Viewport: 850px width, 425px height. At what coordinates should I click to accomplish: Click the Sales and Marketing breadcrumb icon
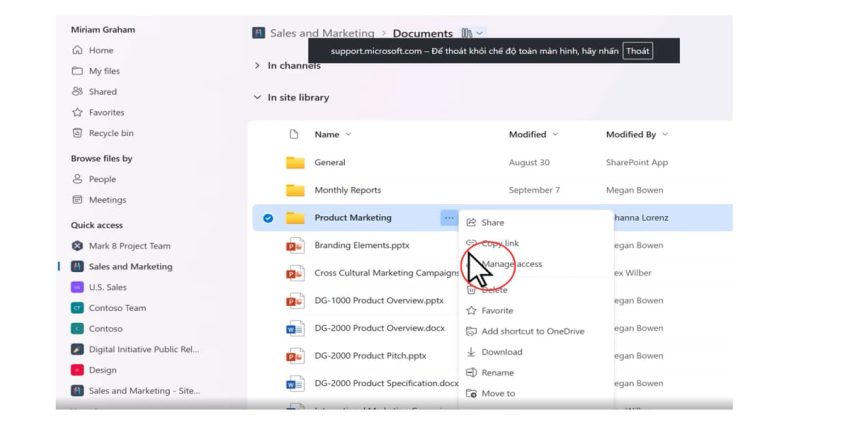[x=259, y=33]
